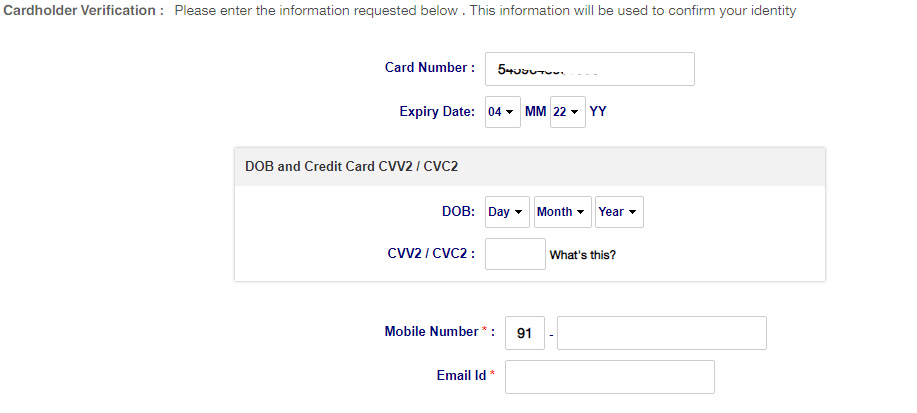Open the expiry month dropdown showing 04
Screen dimensions: 917x413
(501, 112)
